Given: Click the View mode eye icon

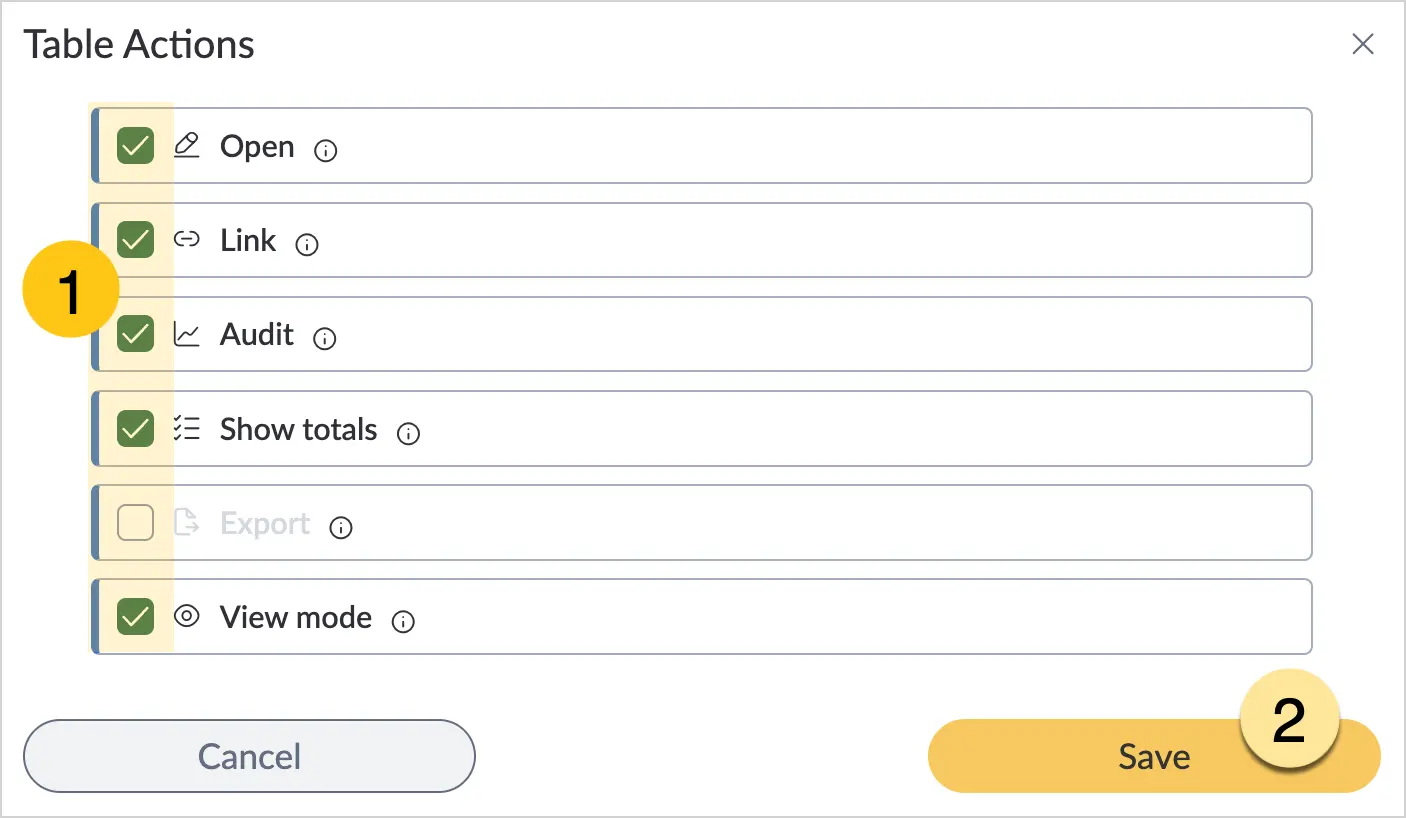Looking at the screenshot, I should [187, 616].
